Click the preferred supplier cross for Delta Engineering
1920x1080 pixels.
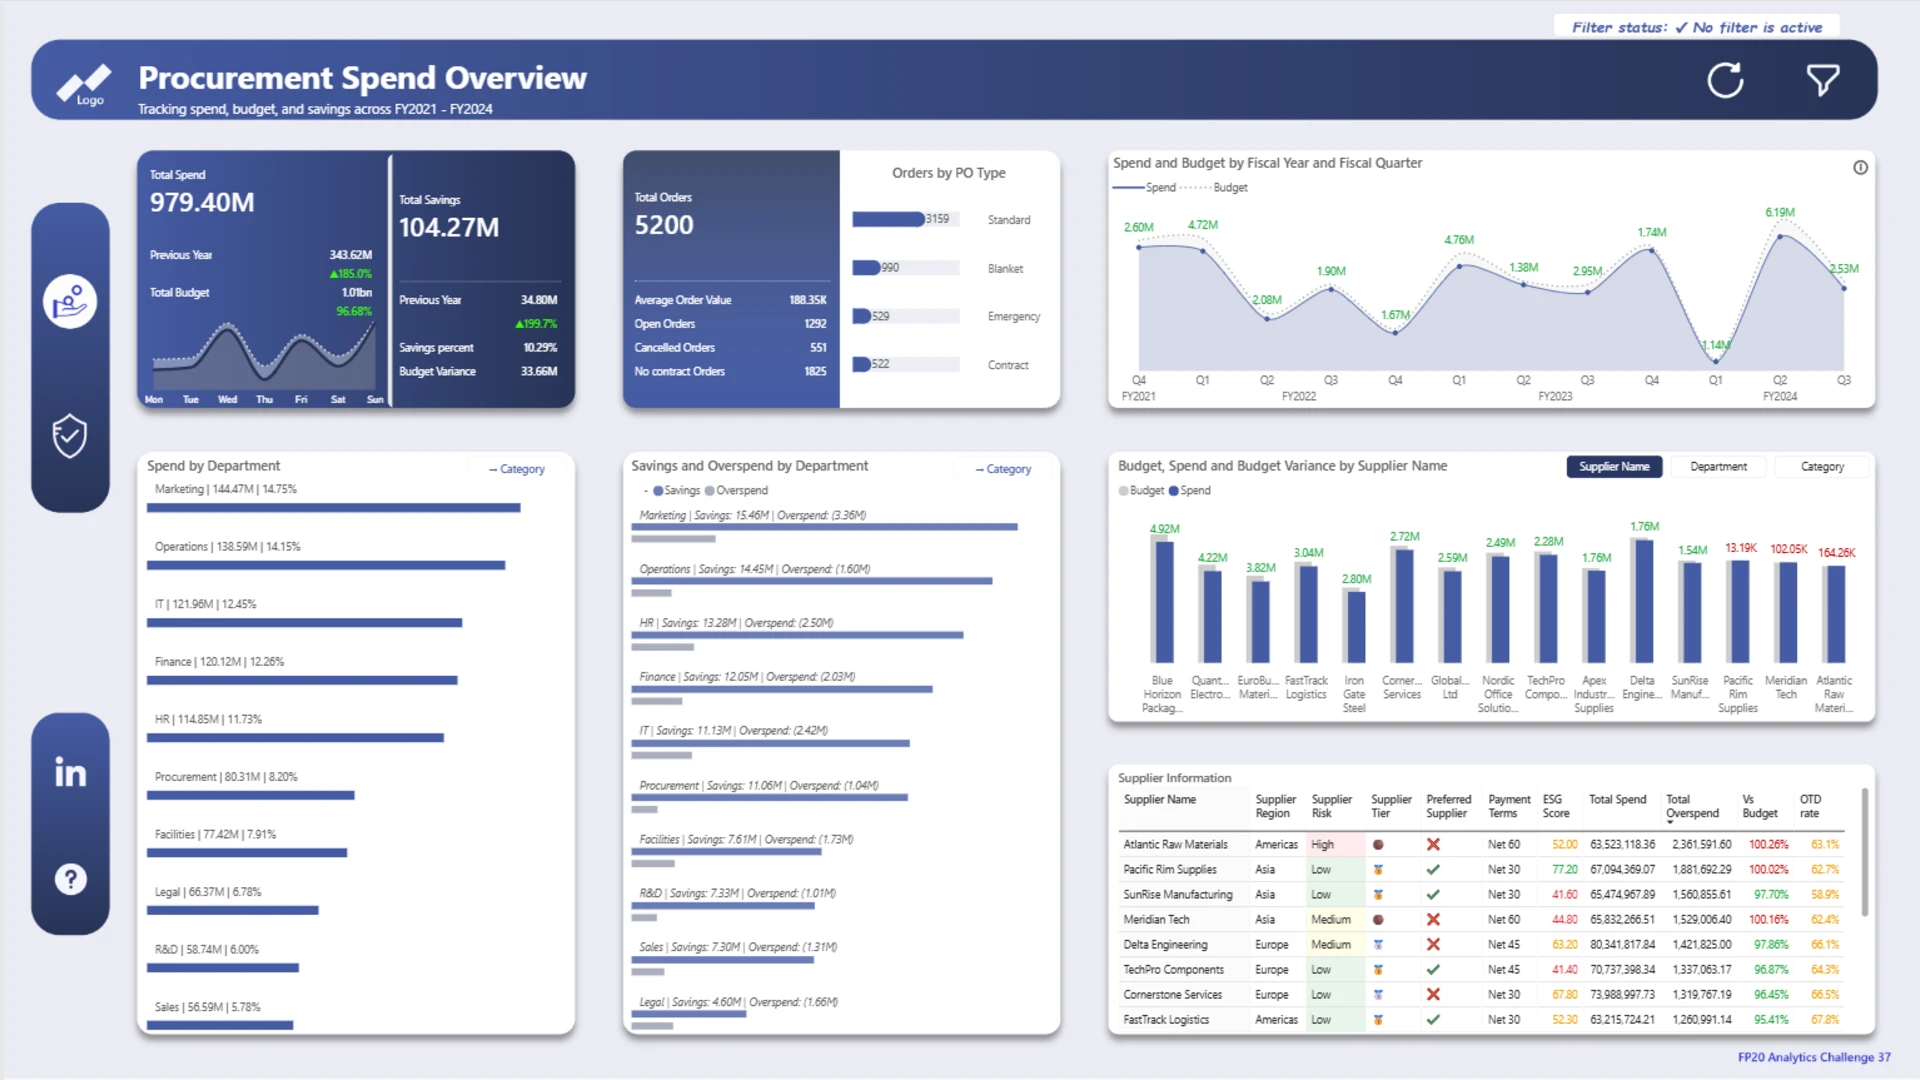(x=1433, y=944)
